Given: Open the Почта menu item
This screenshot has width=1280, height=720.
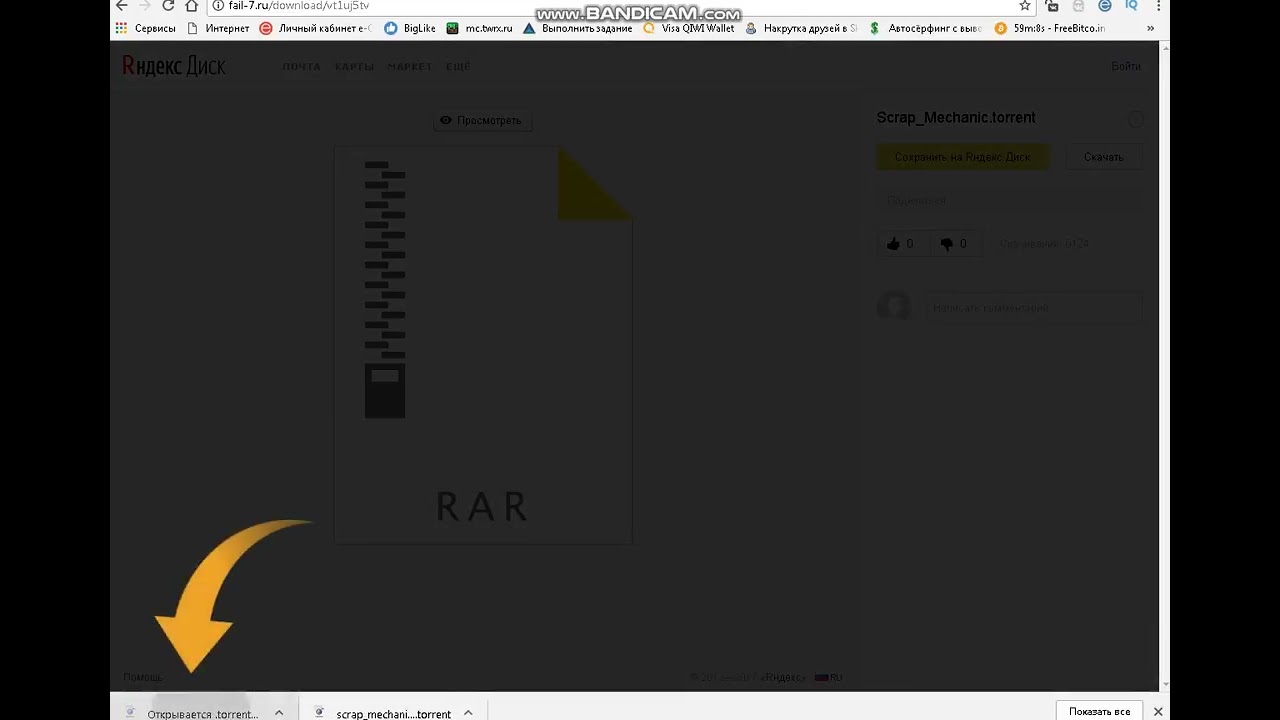Looking at the screenshot, I should [301, 67].
